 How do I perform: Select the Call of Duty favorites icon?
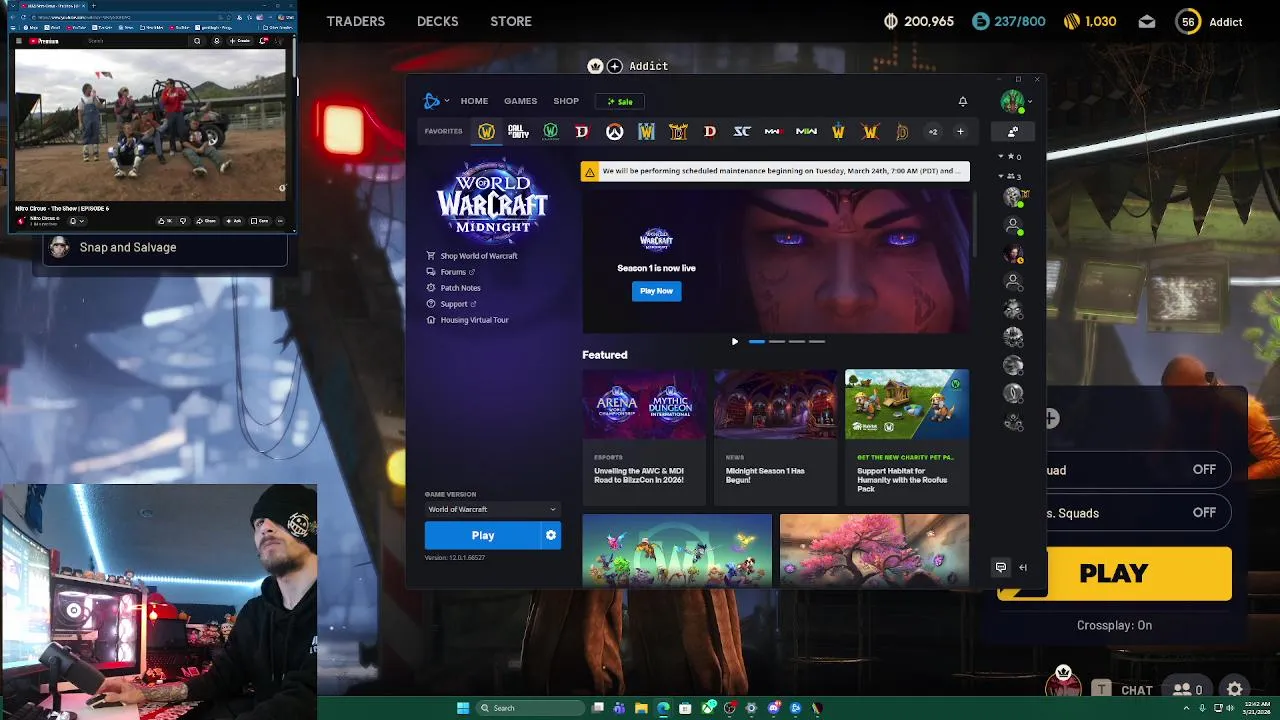coord(518,131)
